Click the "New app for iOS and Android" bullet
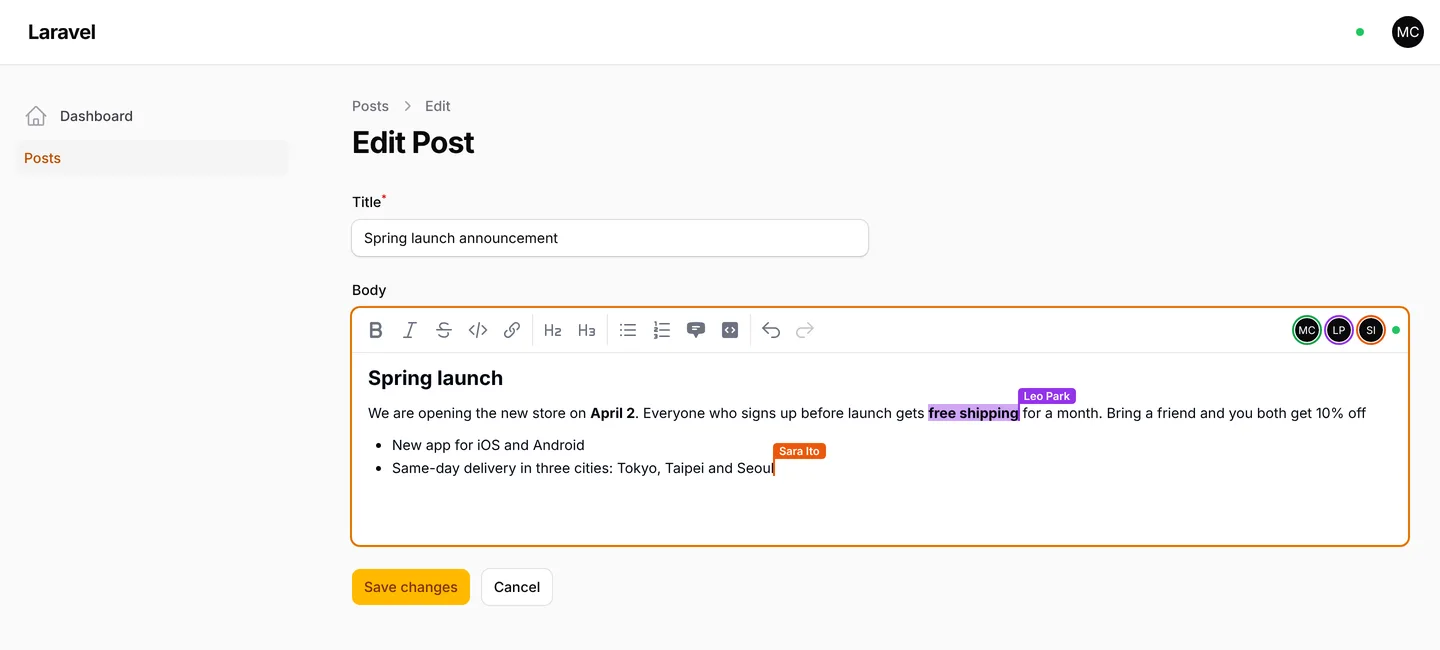Screen dimensions: 1440x650 (x=488, y=445)
